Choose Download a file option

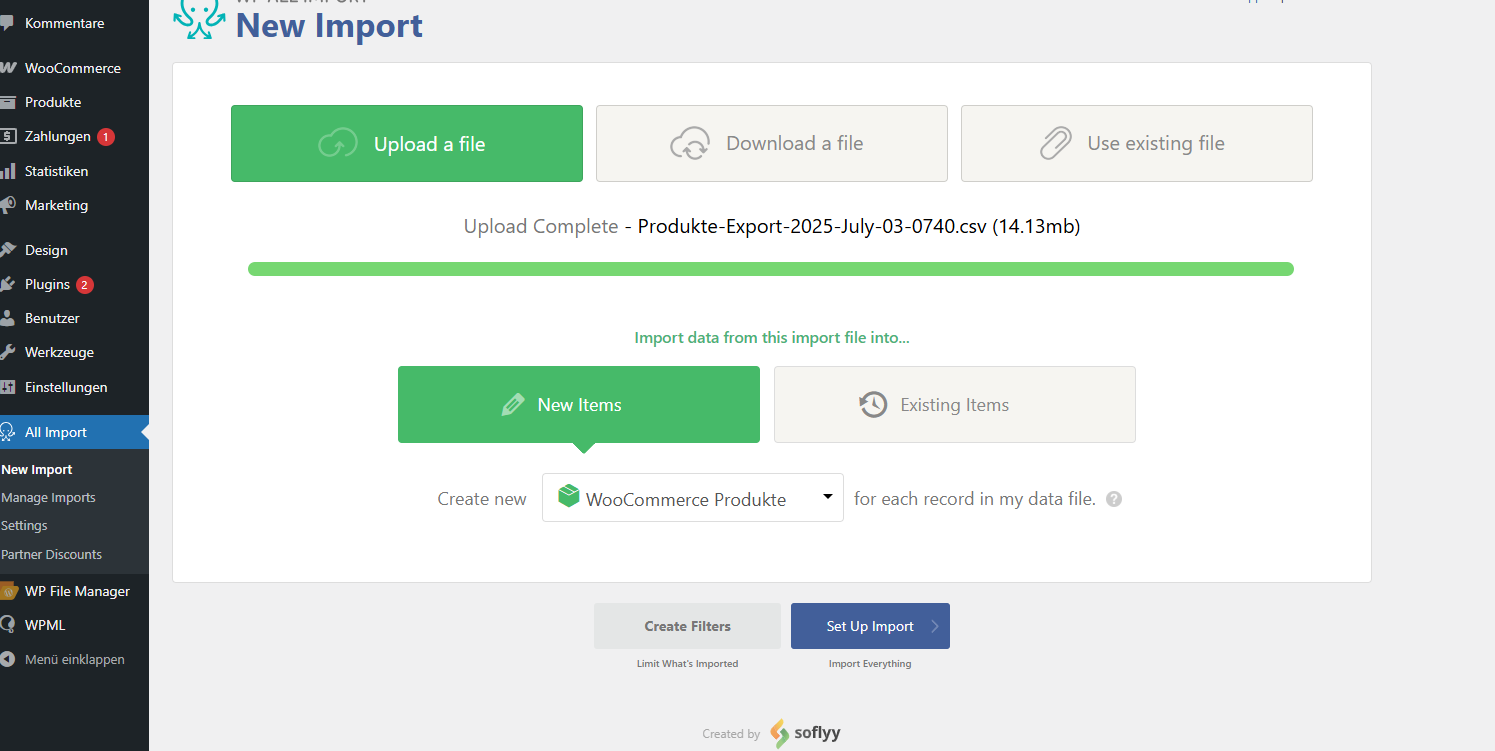[772, 144]
